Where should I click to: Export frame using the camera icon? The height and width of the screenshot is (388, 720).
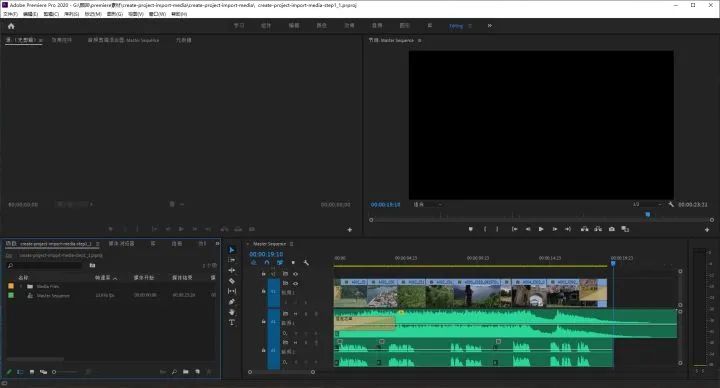(612, 229)
